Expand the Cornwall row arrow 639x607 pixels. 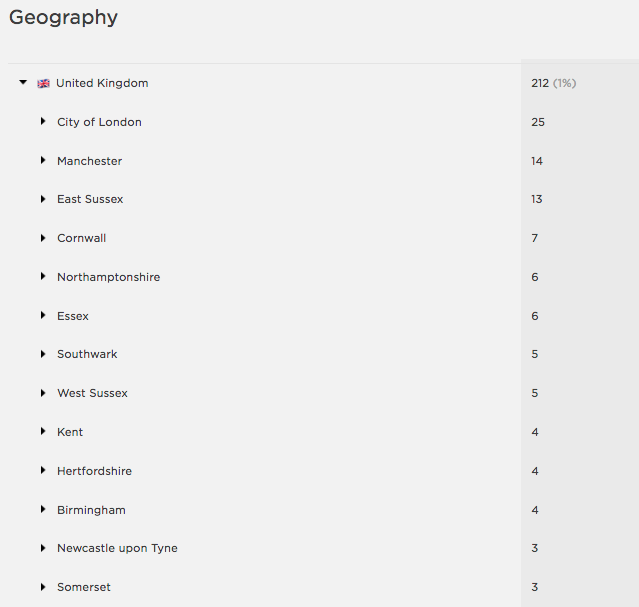tap(43, 238)
